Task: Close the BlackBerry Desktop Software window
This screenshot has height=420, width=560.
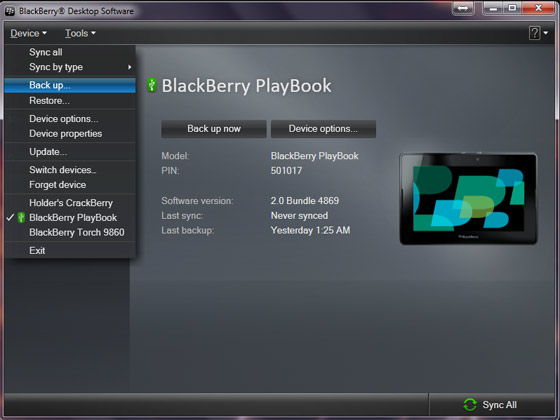Action: pos(539,8)
